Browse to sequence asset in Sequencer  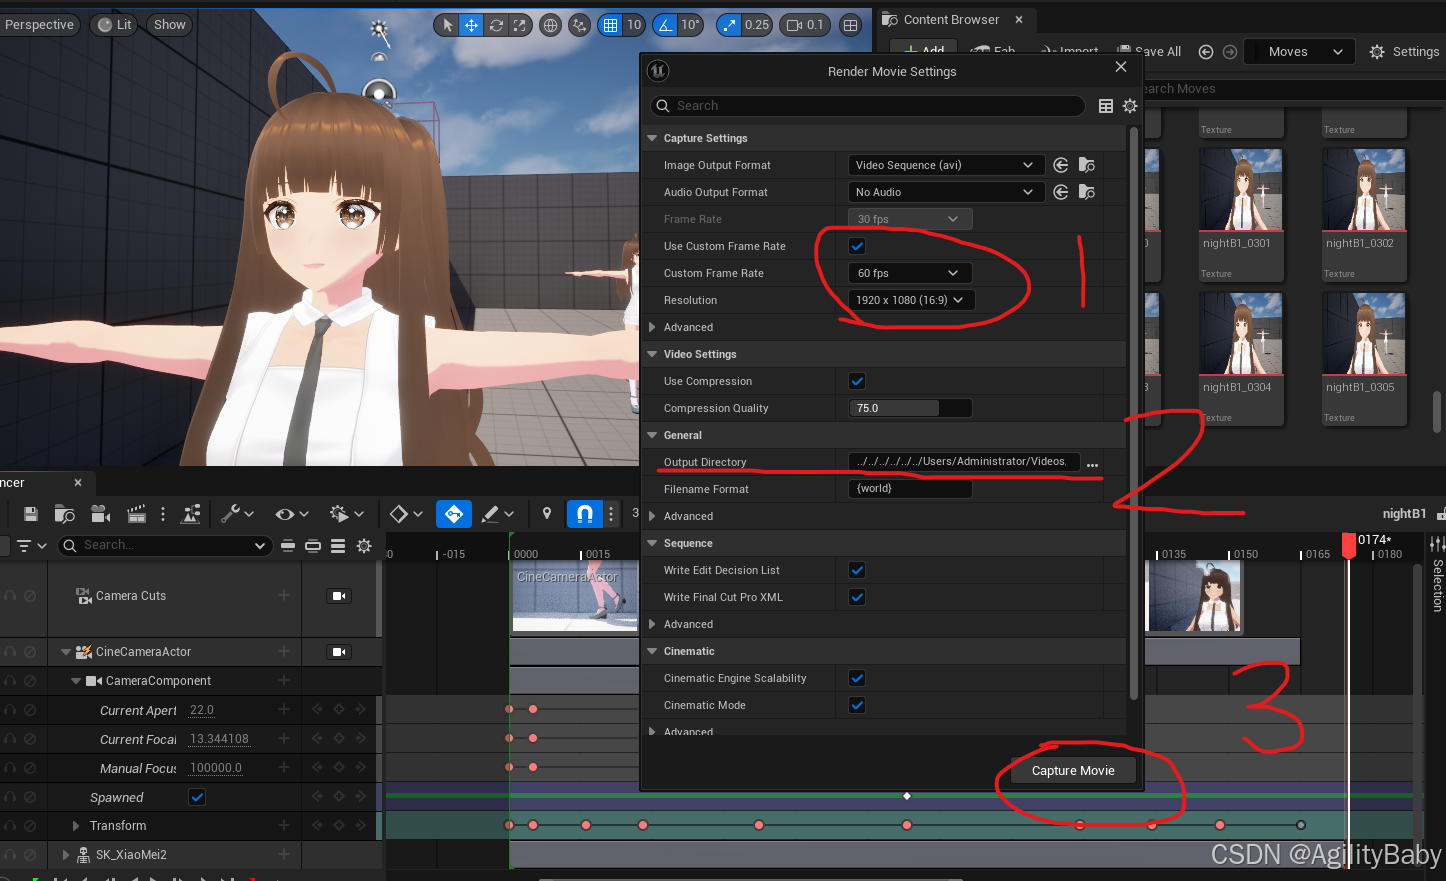click(65, 514)
